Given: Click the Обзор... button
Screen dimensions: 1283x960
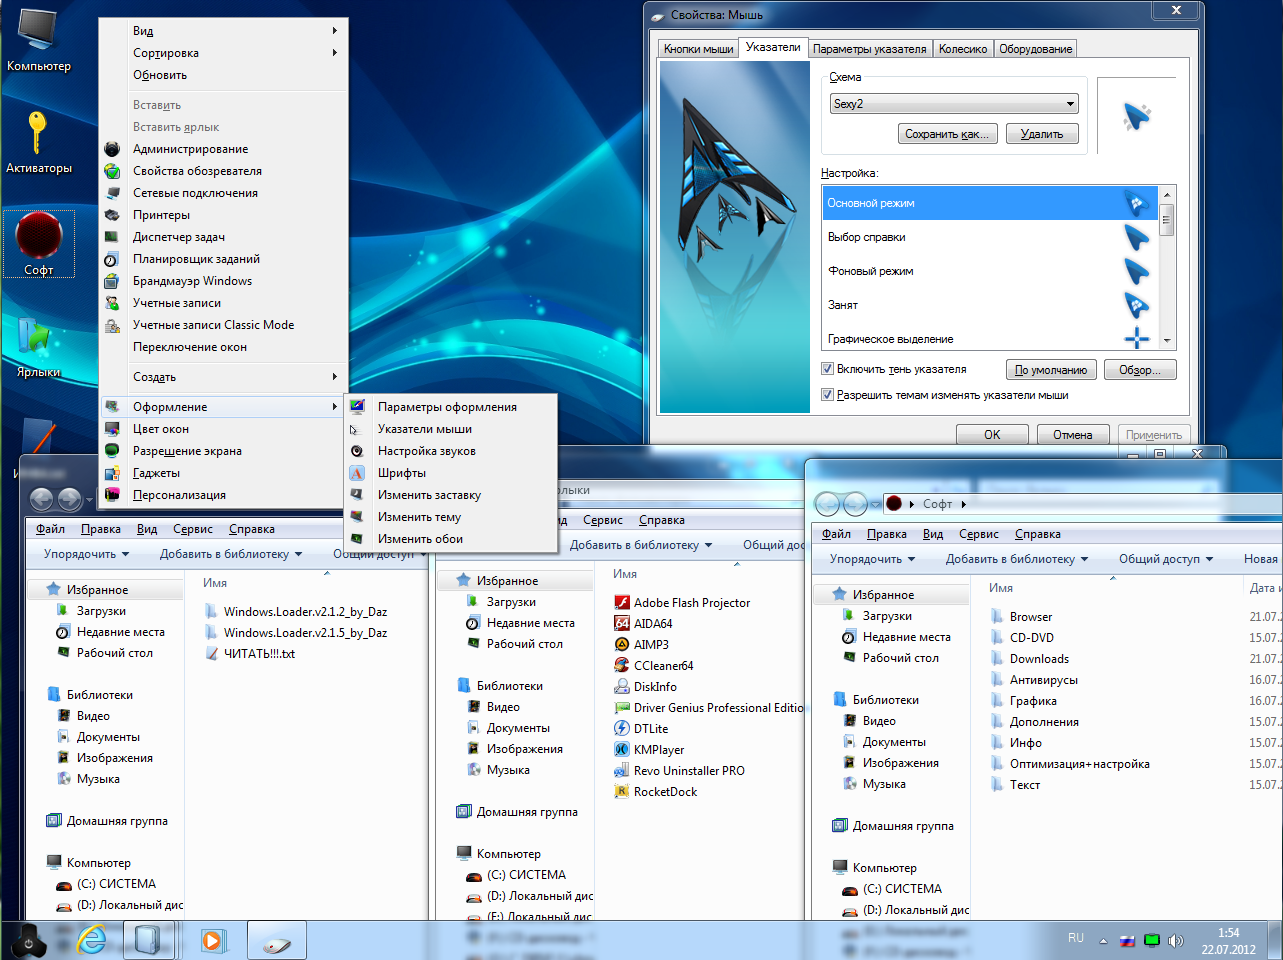Looking at the screenshot, I should (1140, 370).
